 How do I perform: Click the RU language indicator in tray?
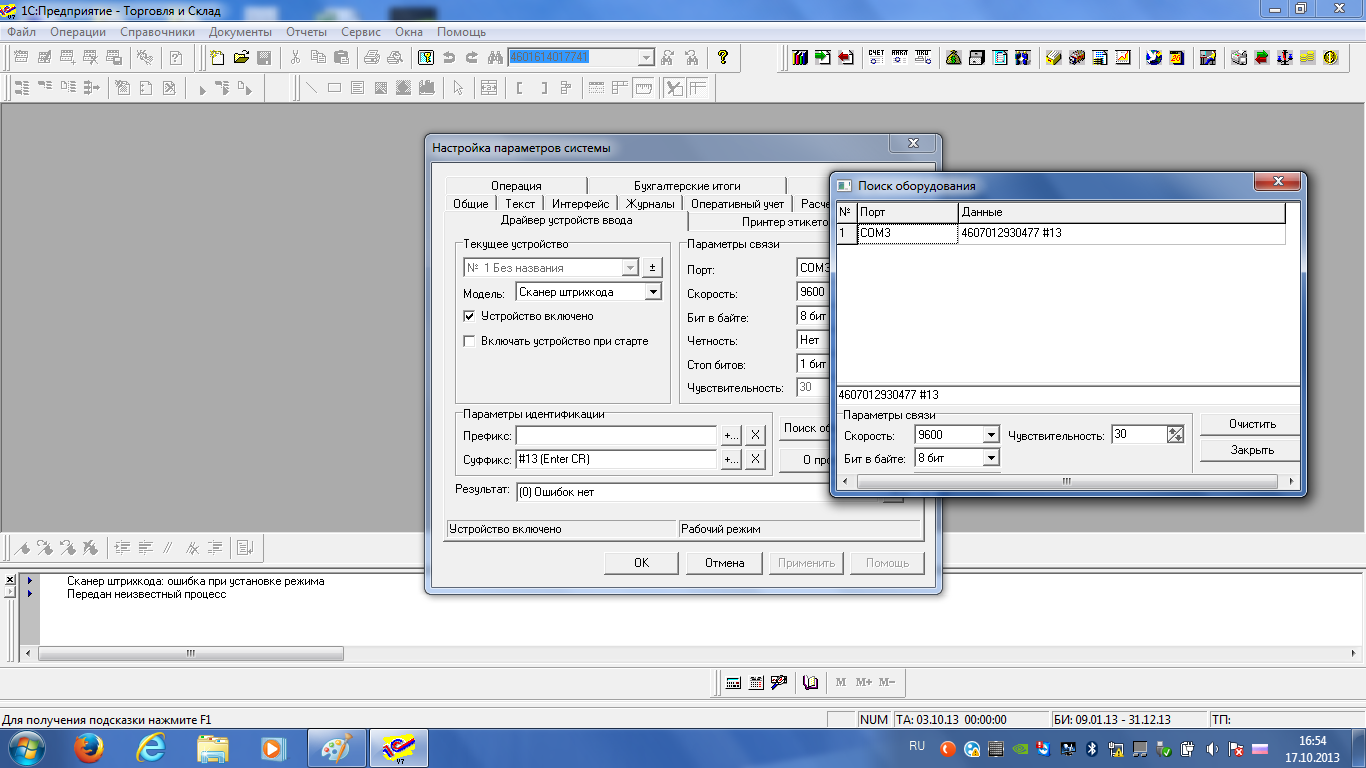pyautogui.click(x=917, y=746)
